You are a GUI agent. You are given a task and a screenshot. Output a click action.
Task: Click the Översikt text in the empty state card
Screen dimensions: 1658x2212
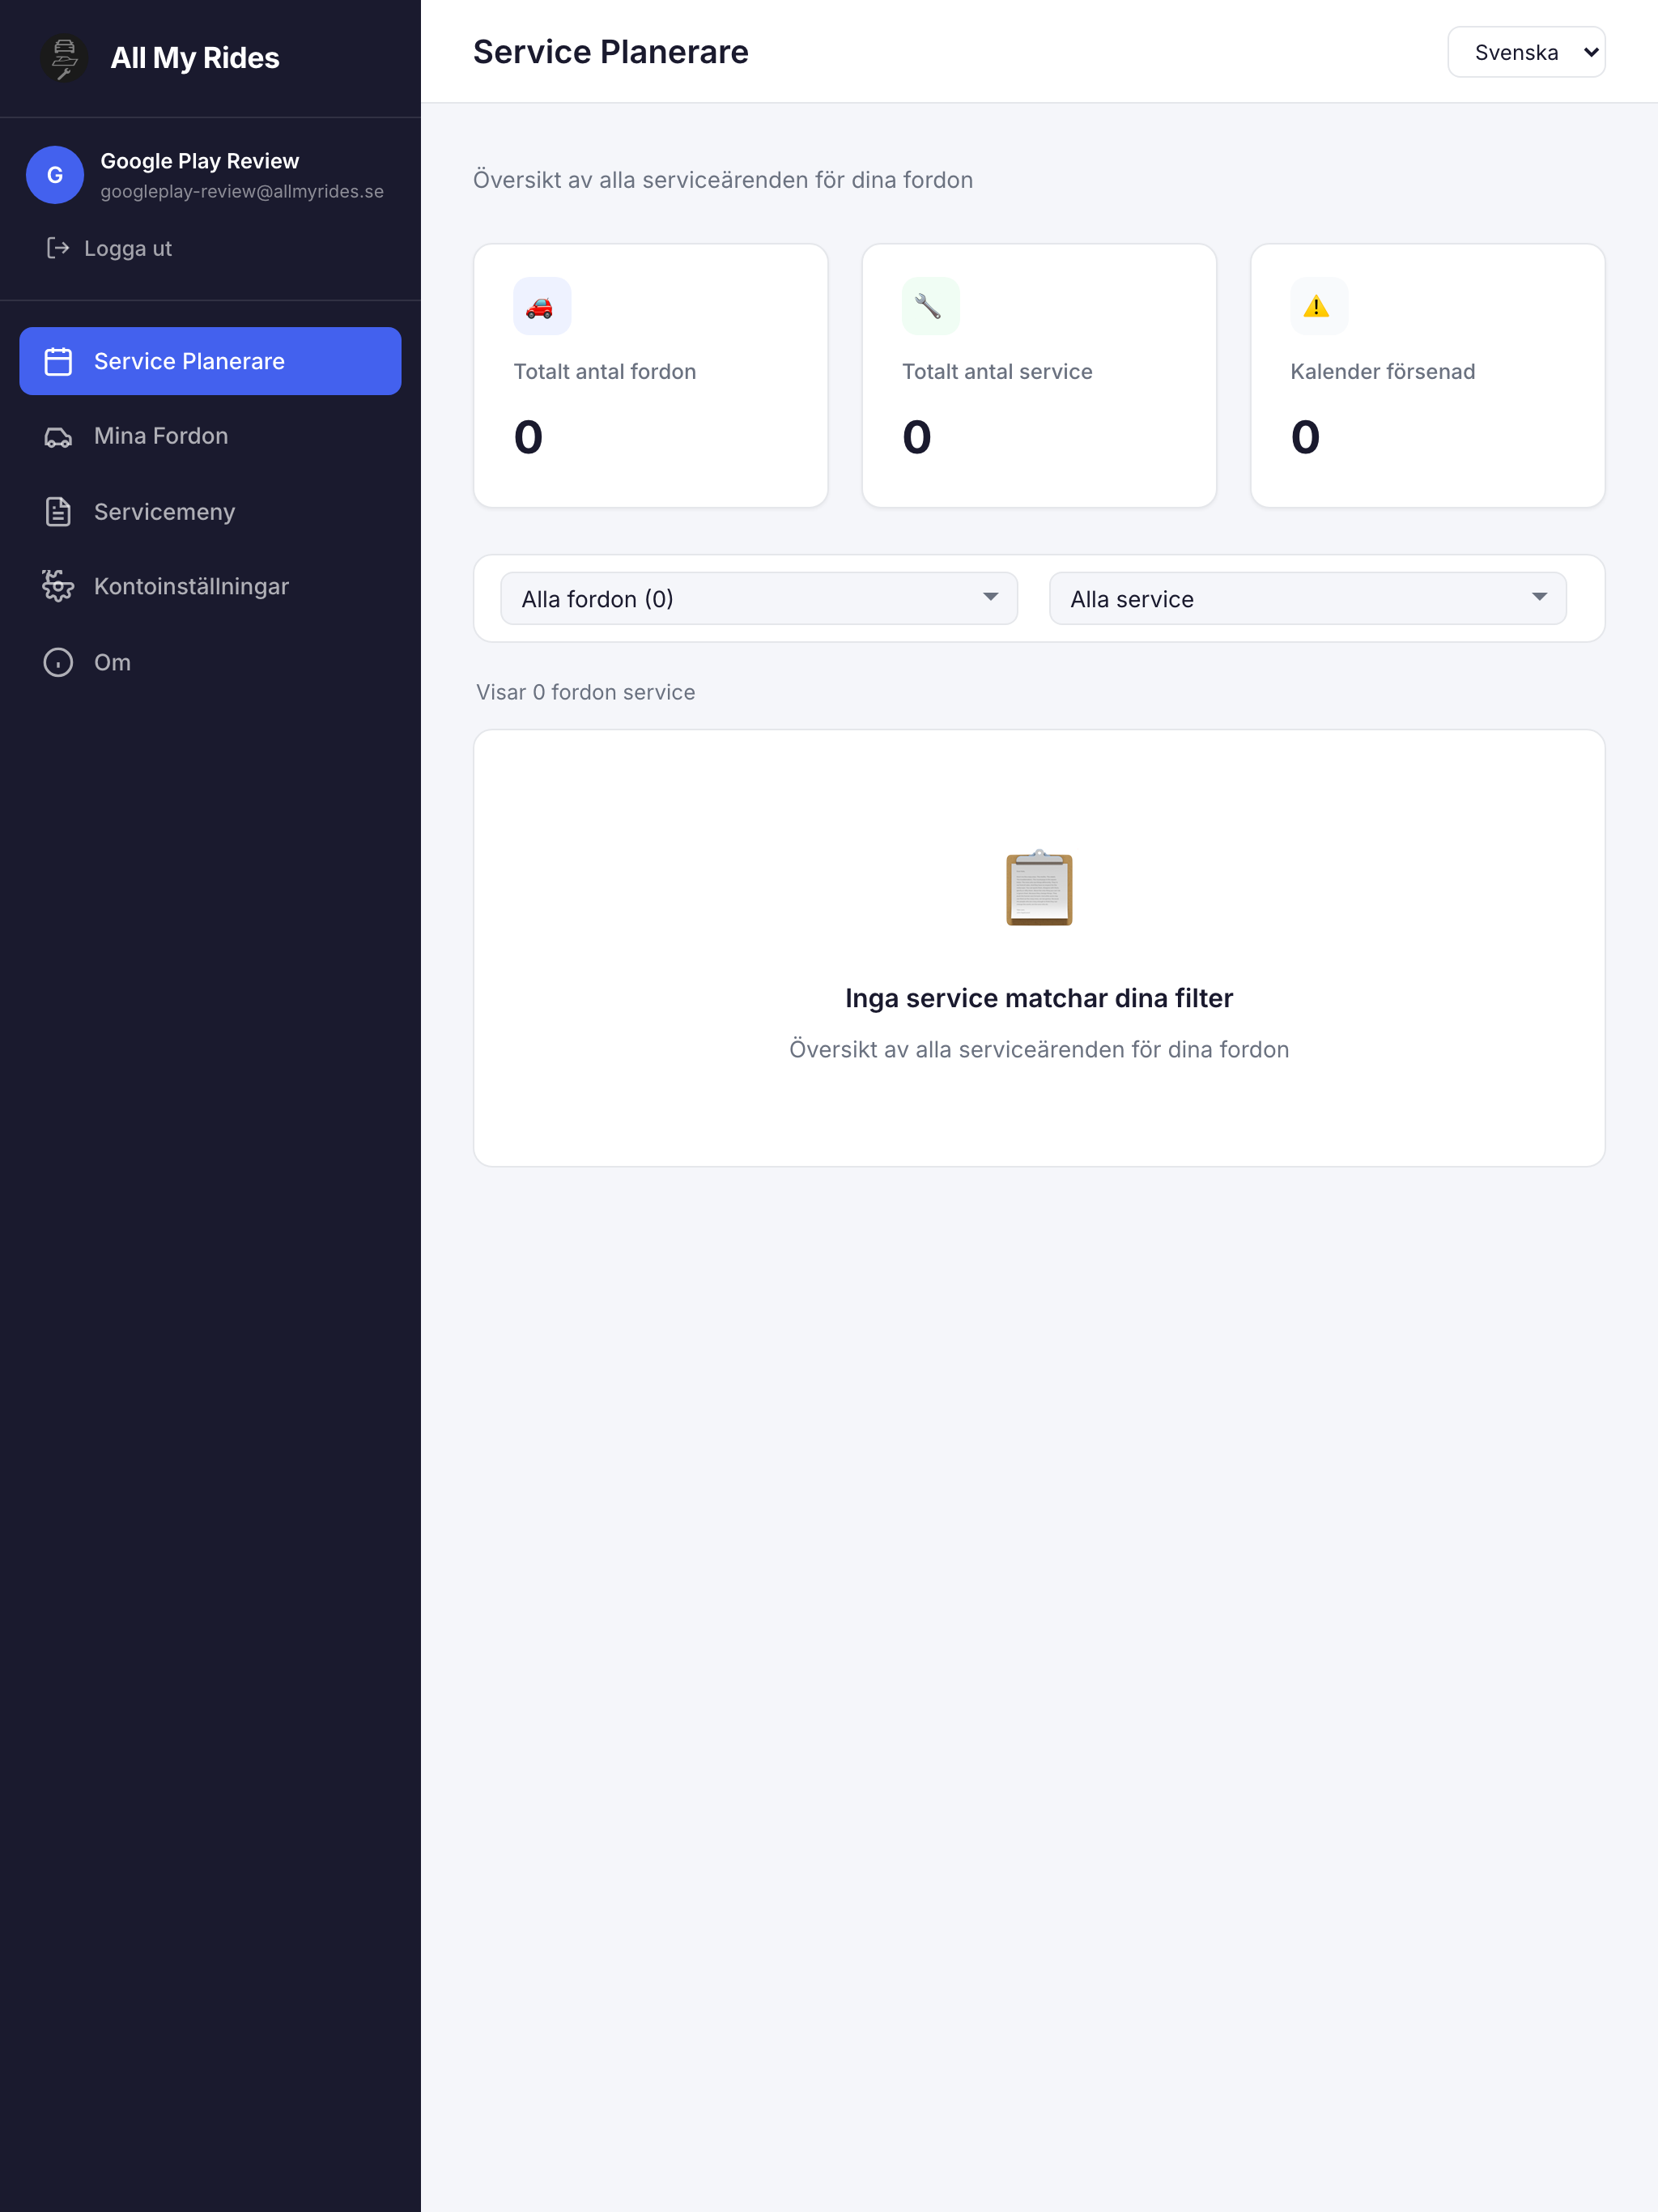(1039, 1049)
